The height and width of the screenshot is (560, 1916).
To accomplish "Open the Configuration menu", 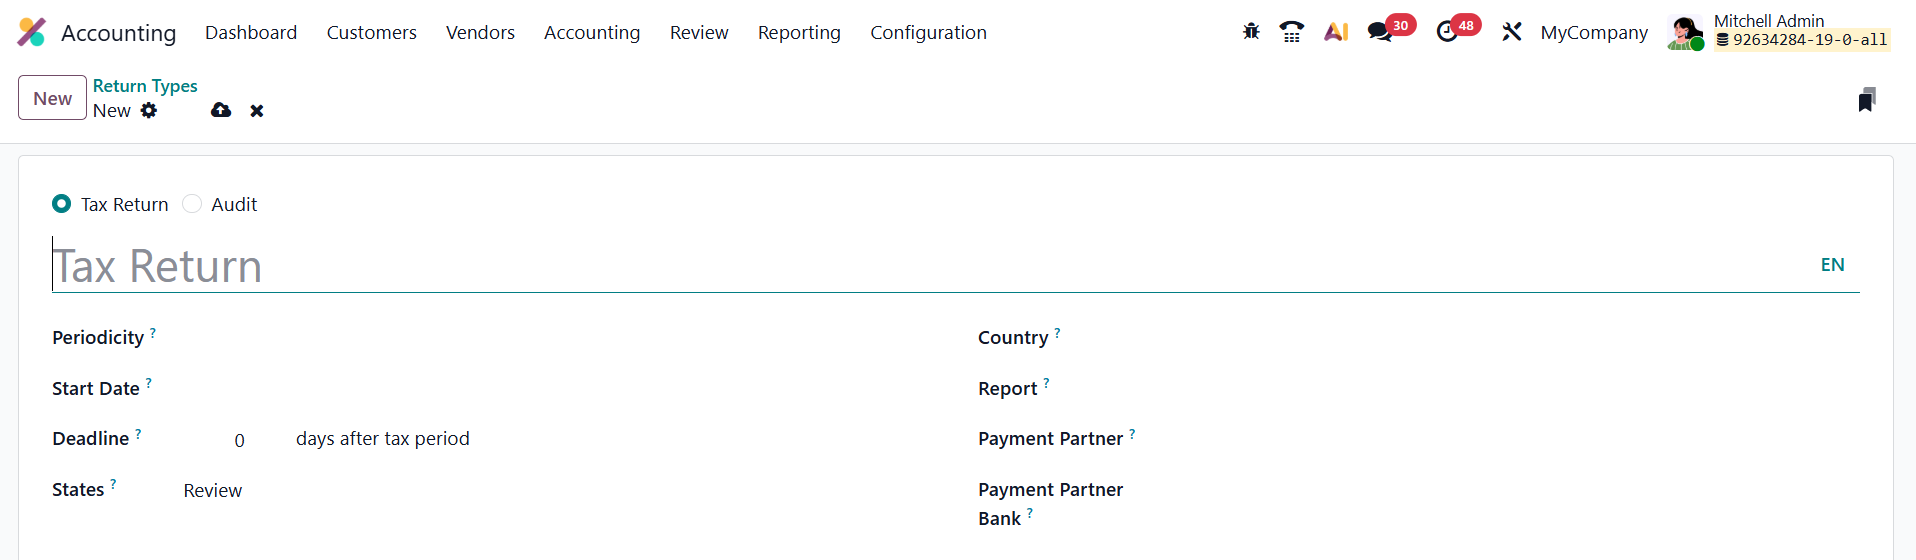I will click(x=928, y=32).
